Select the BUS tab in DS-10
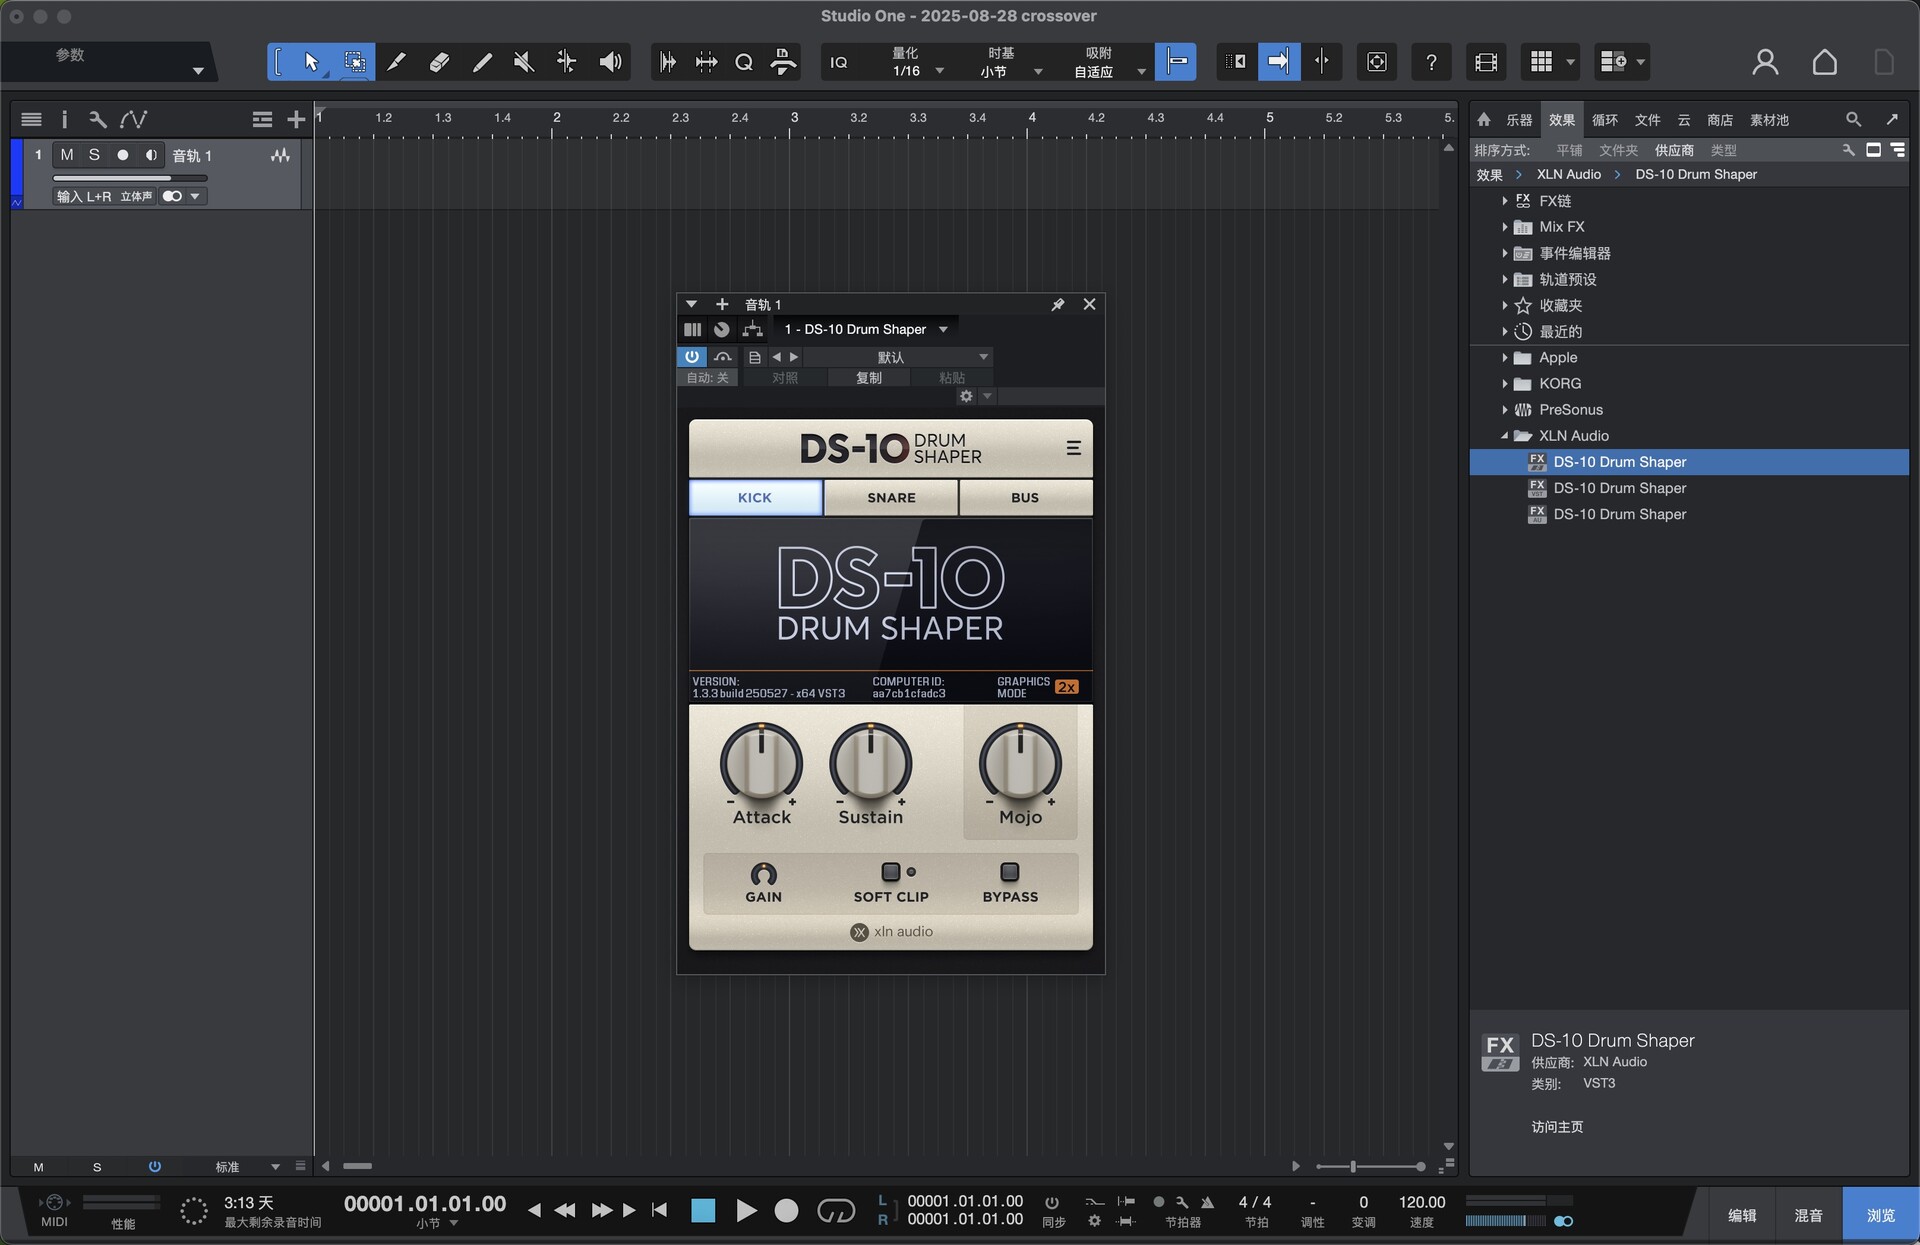Viewport: 1920px width, 1245px height. click(1025, 498)
